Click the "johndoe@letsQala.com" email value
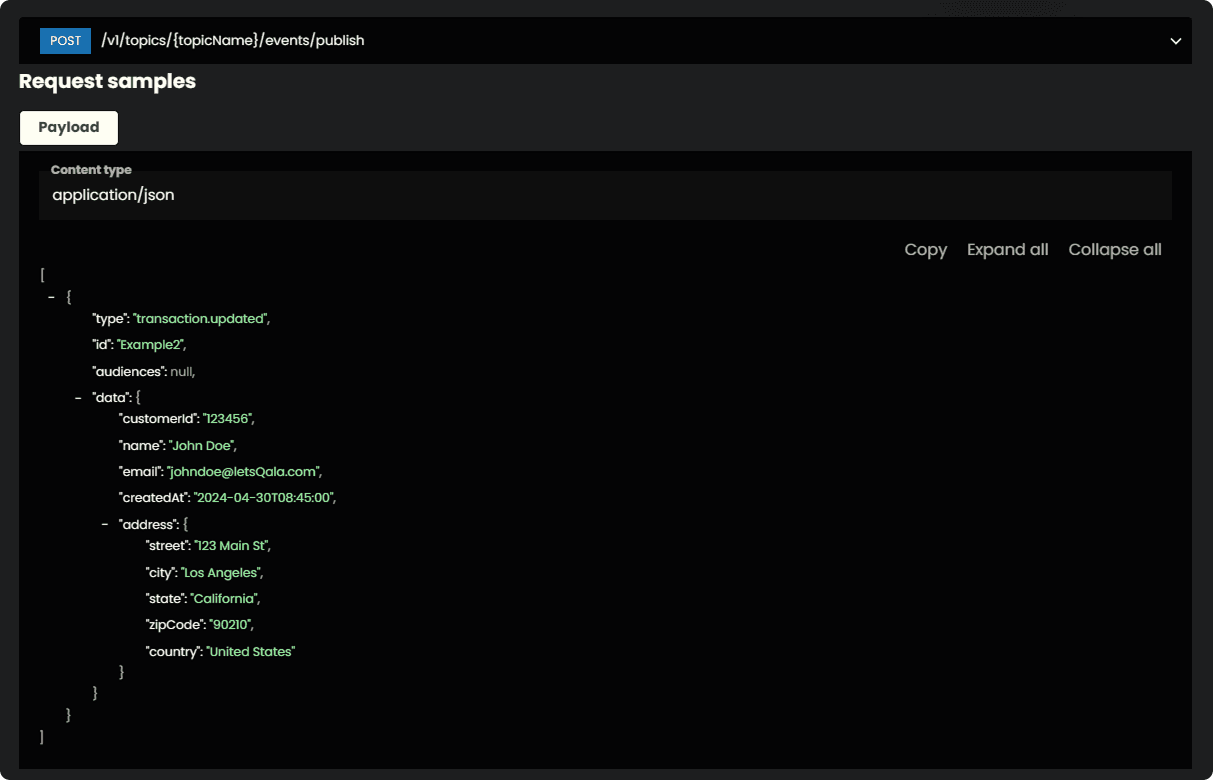This screenshot has height=780, width=1213. [244, 471]
